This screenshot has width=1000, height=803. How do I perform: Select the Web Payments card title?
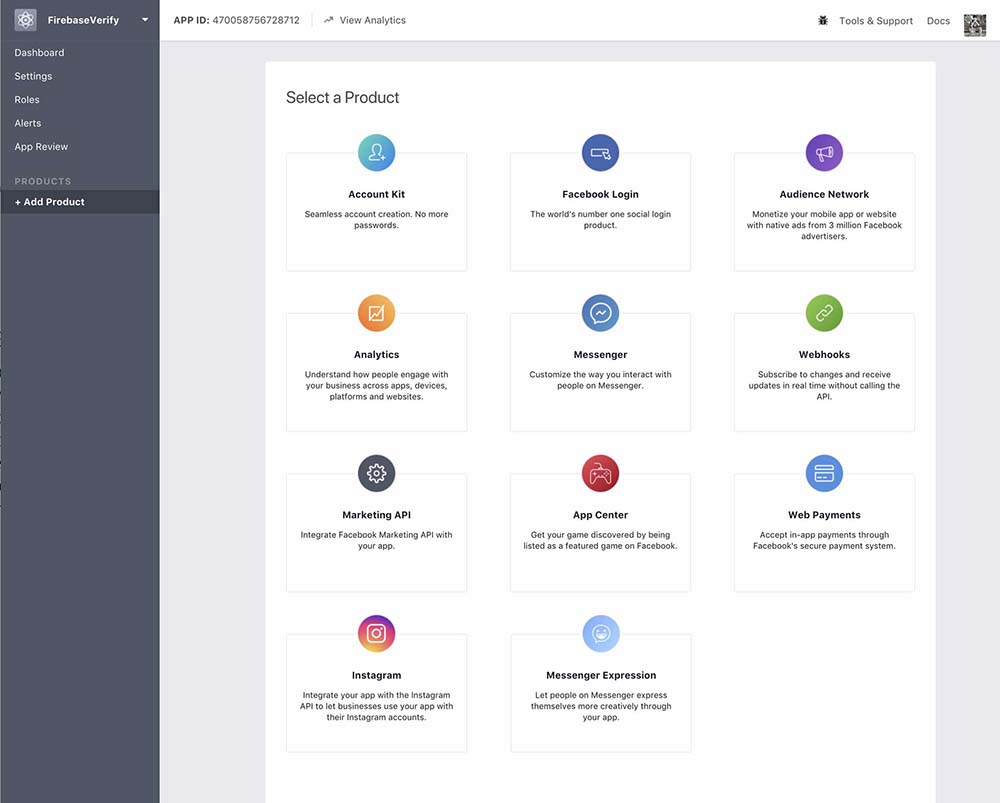(824, 515)
